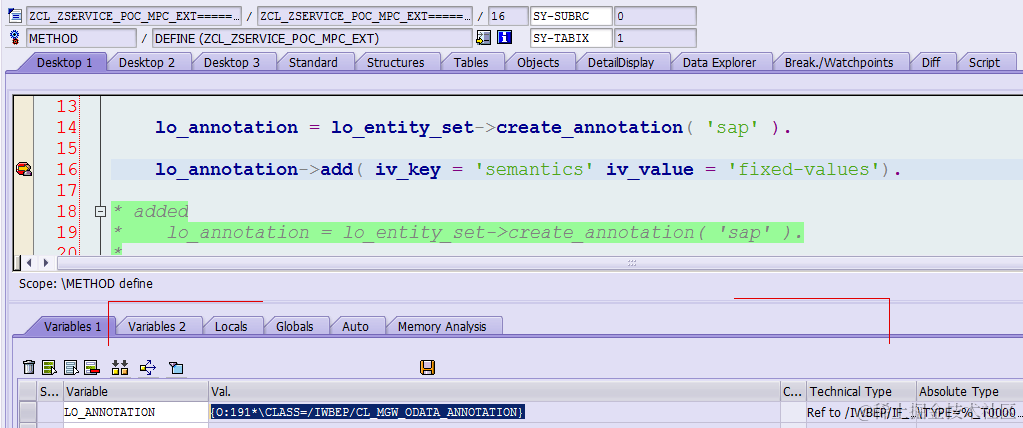This screenshot has width=1023, height=428.
Task: Click the DEFINE (ZCL_ZSERVICE_POC_MPC_EXT) field
Action: pos(312,38)
